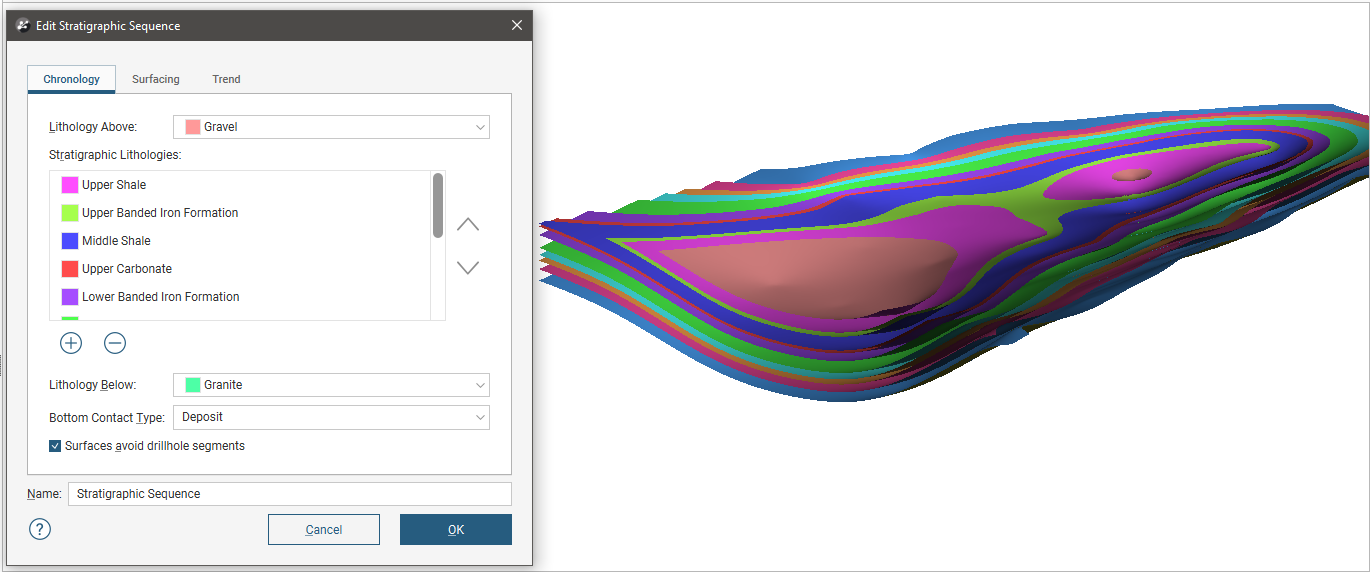Switch to the Surfacing tab
This screenshot has width=1370, height=572.
click(156, 79)
